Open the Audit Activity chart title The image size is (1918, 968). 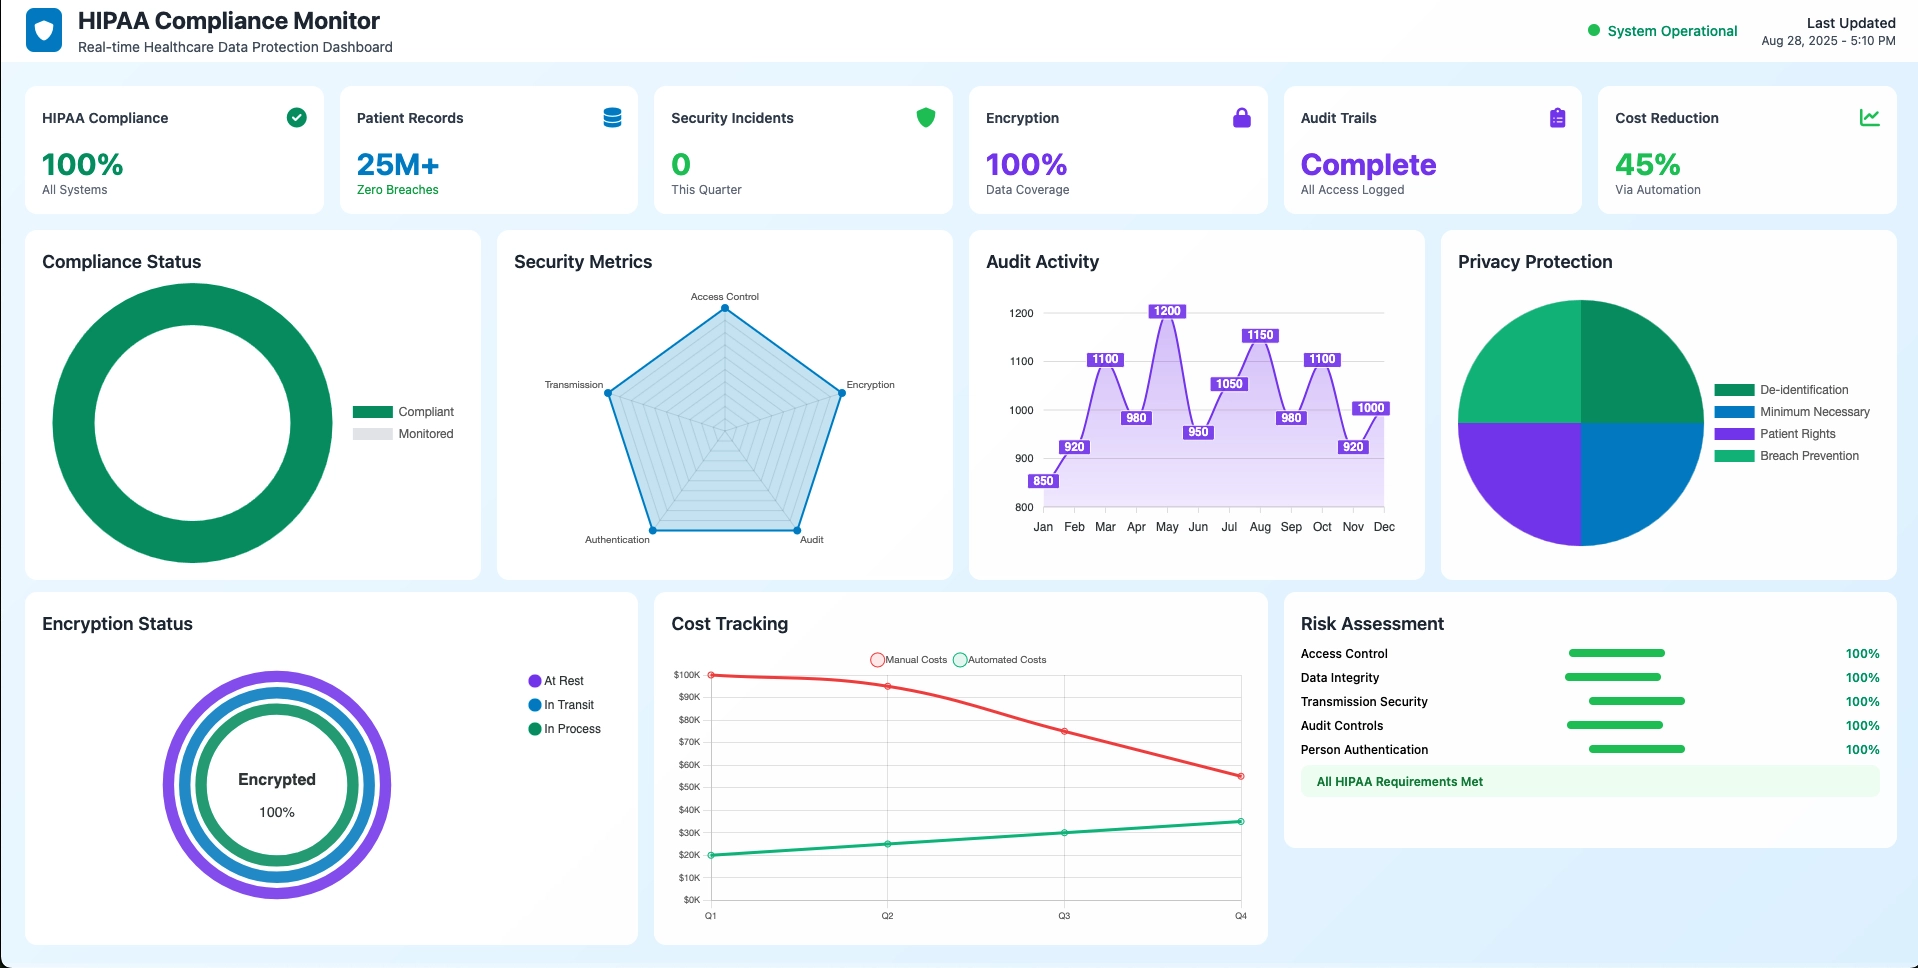click(x=1042, y=262)
